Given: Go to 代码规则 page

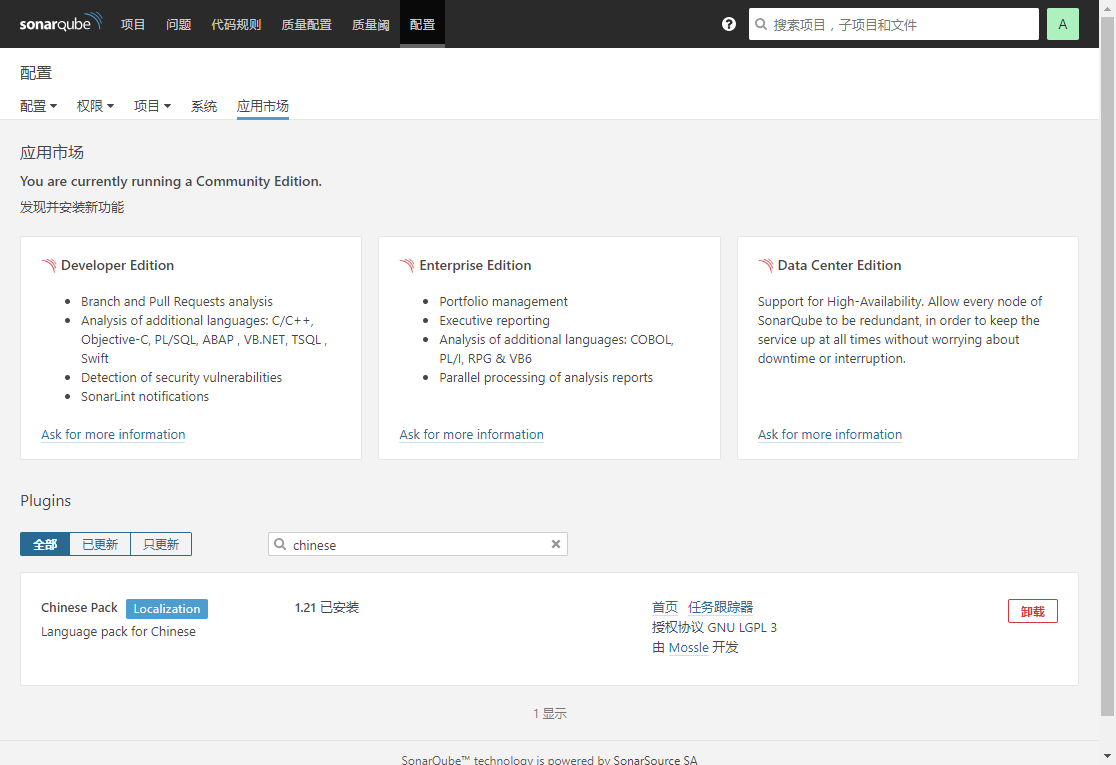Looking at the screenshot, I should 236,24.
